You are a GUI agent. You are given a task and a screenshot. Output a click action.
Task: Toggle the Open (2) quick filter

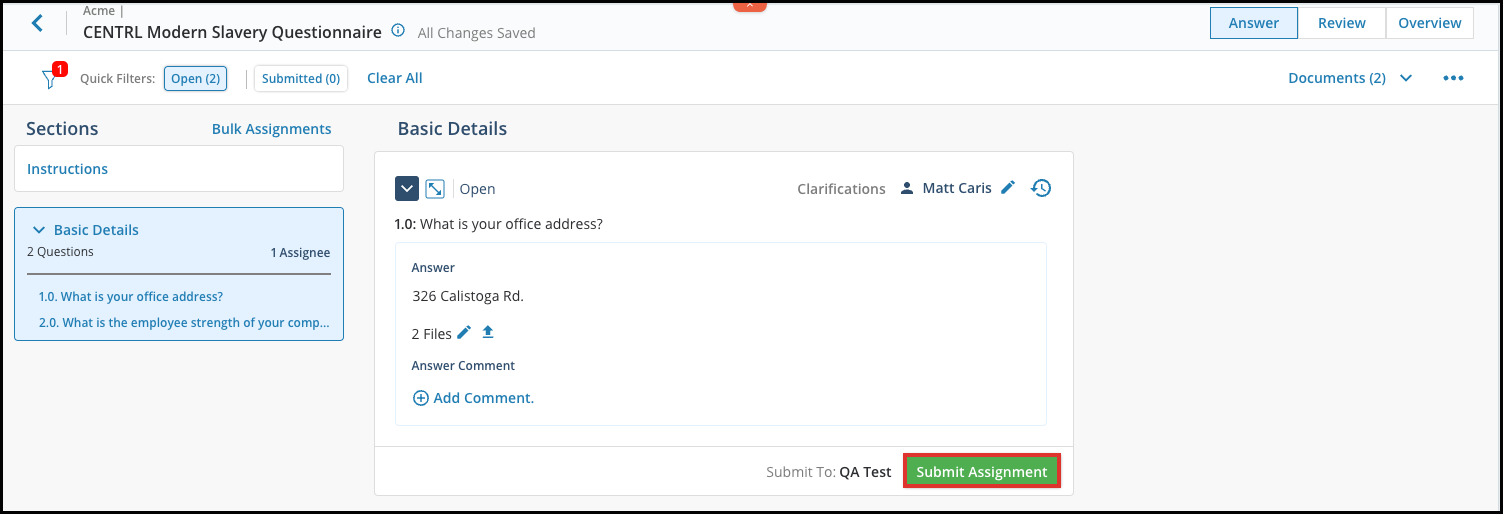(195, 78)
